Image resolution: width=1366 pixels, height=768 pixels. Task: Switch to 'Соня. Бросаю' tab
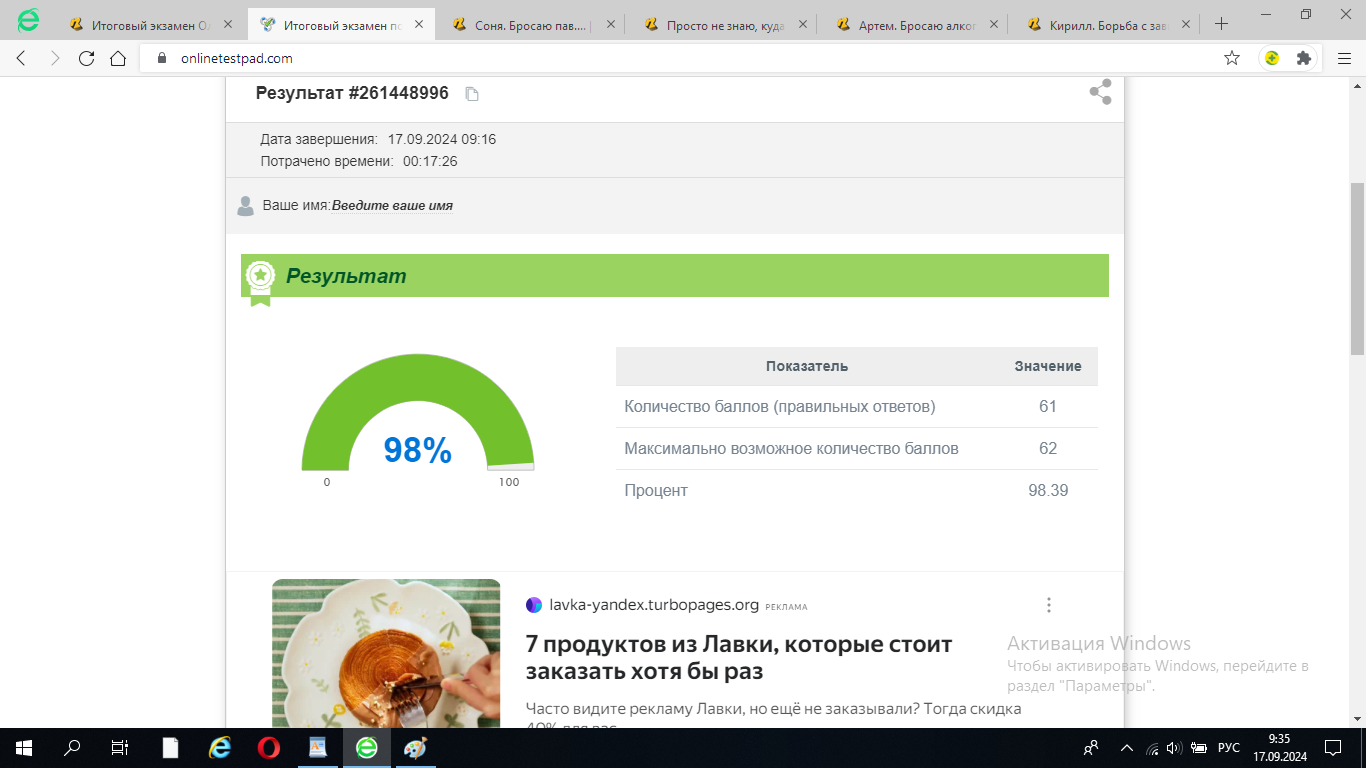tap(528, 24)
